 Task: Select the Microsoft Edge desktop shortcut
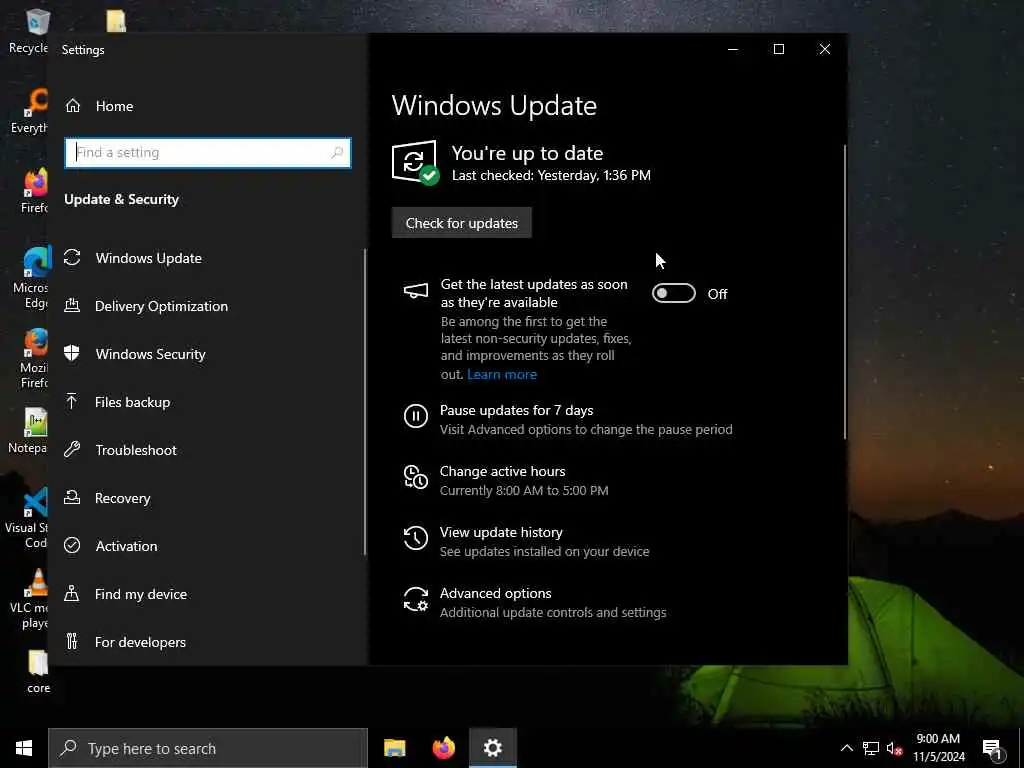coord(30,278)
